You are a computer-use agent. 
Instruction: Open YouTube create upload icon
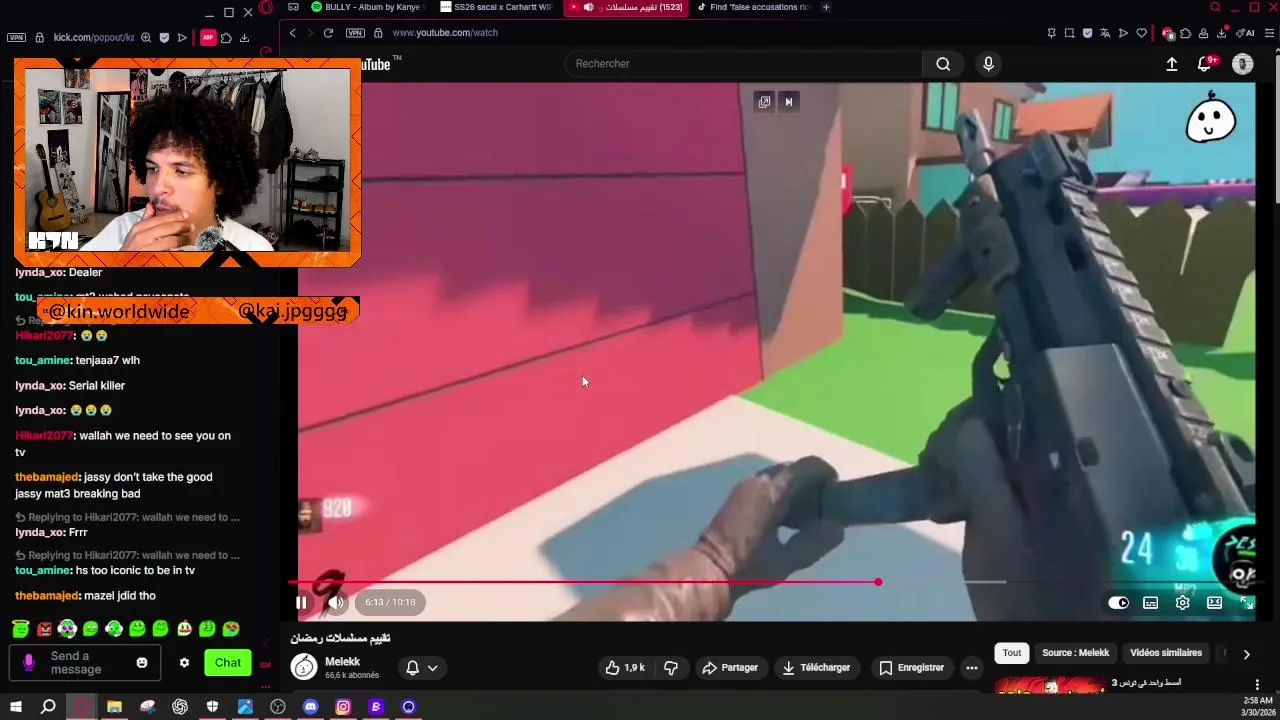coord(1172,64)
